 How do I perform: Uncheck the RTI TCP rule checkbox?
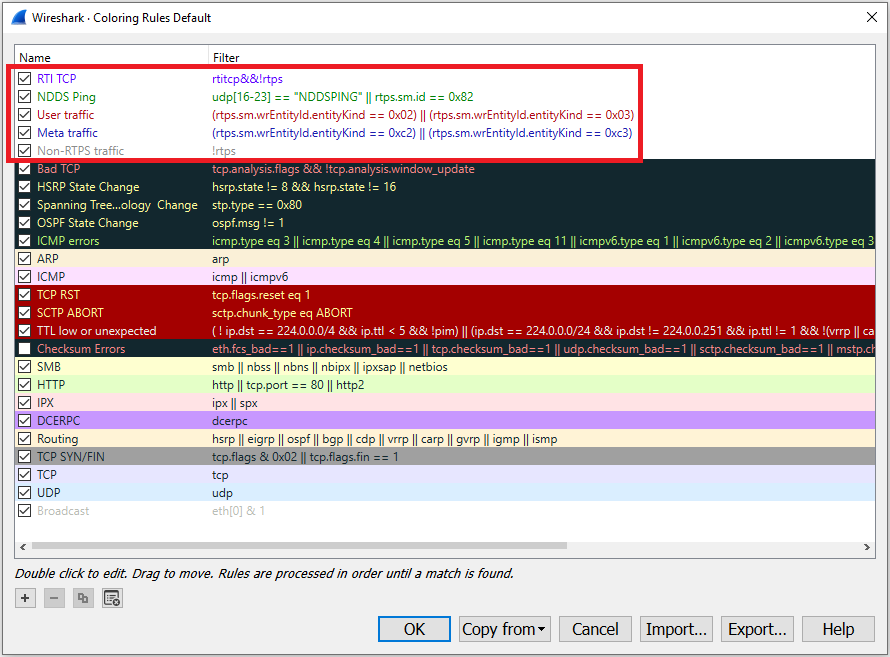[24, 79]
